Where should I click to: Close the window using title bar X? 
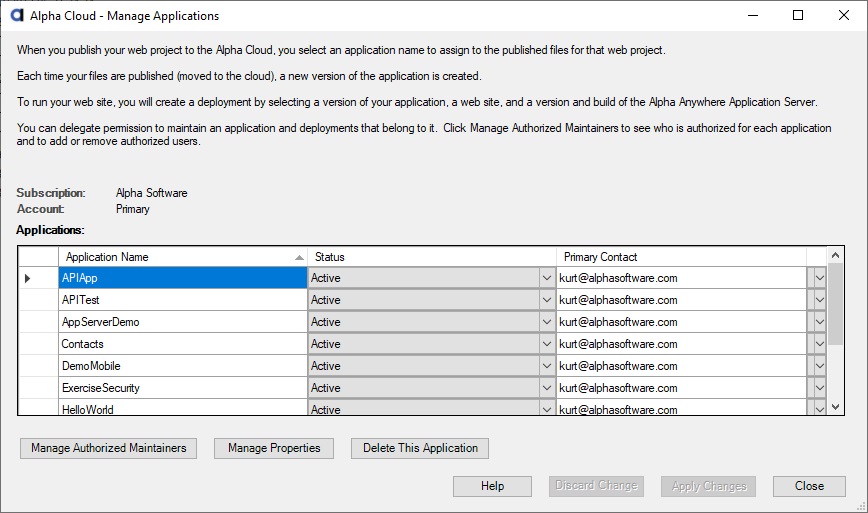click(x=844, y=15)
